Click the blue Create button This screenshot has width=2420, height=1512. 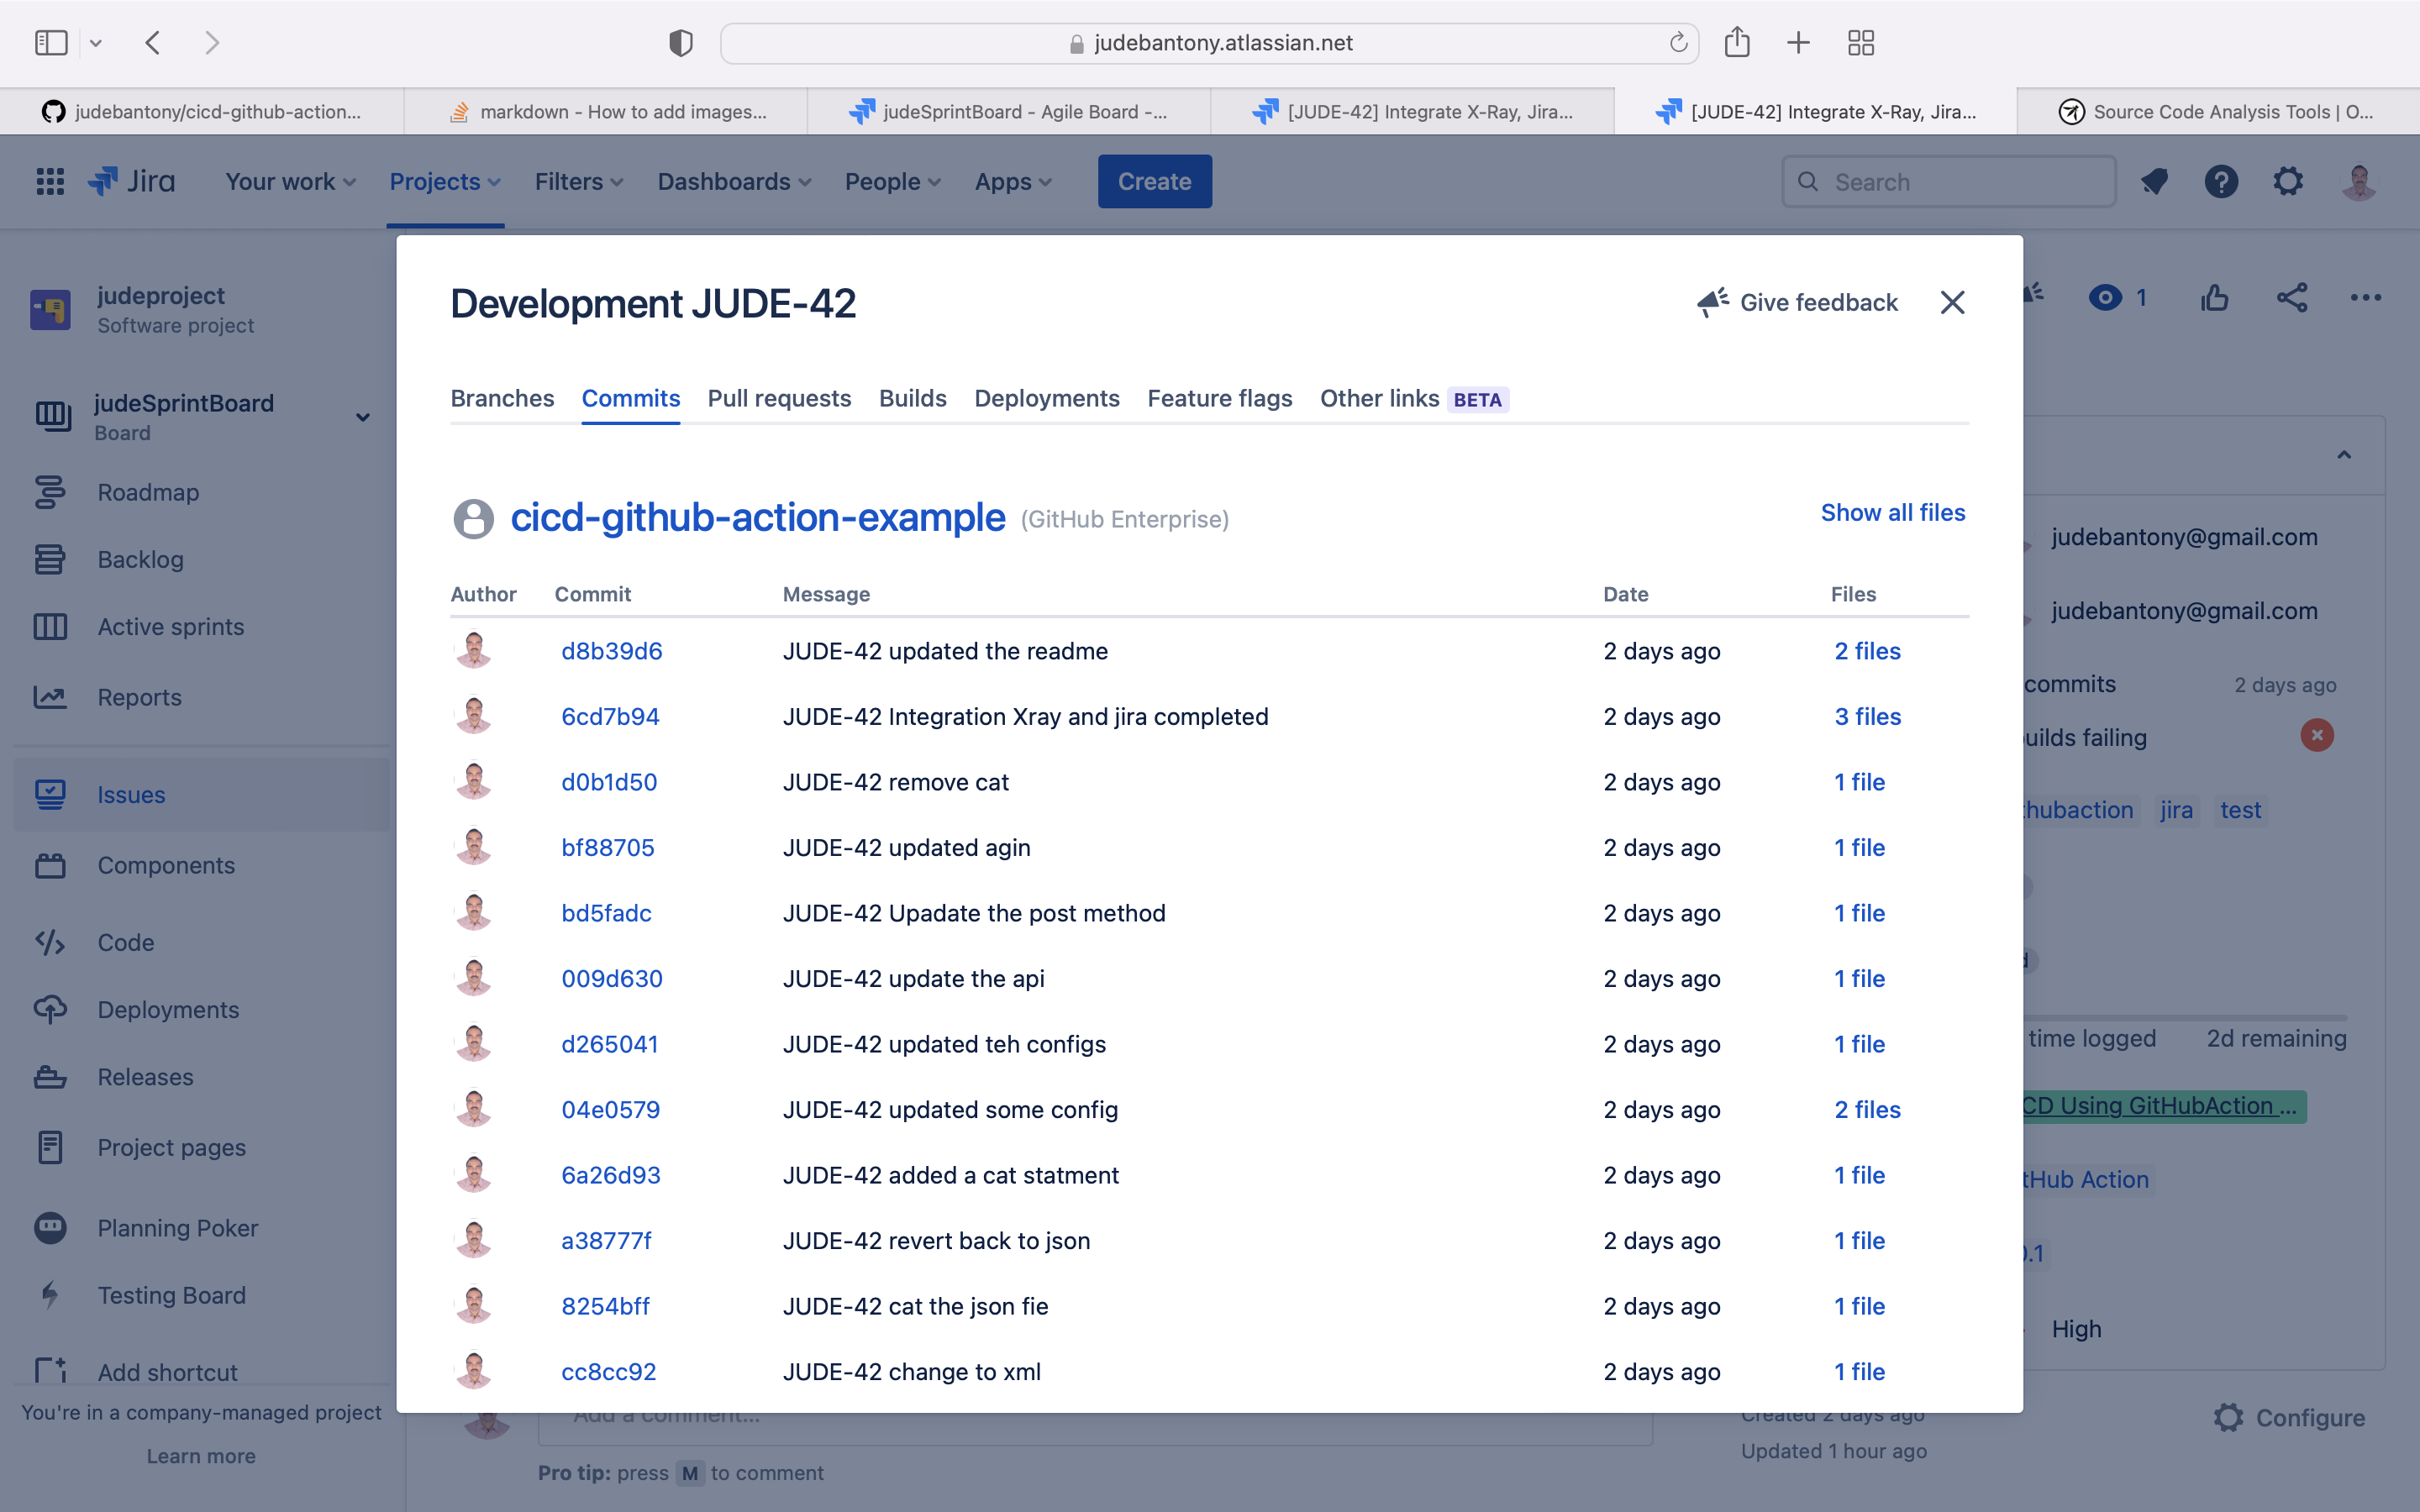pos(1154,182)
